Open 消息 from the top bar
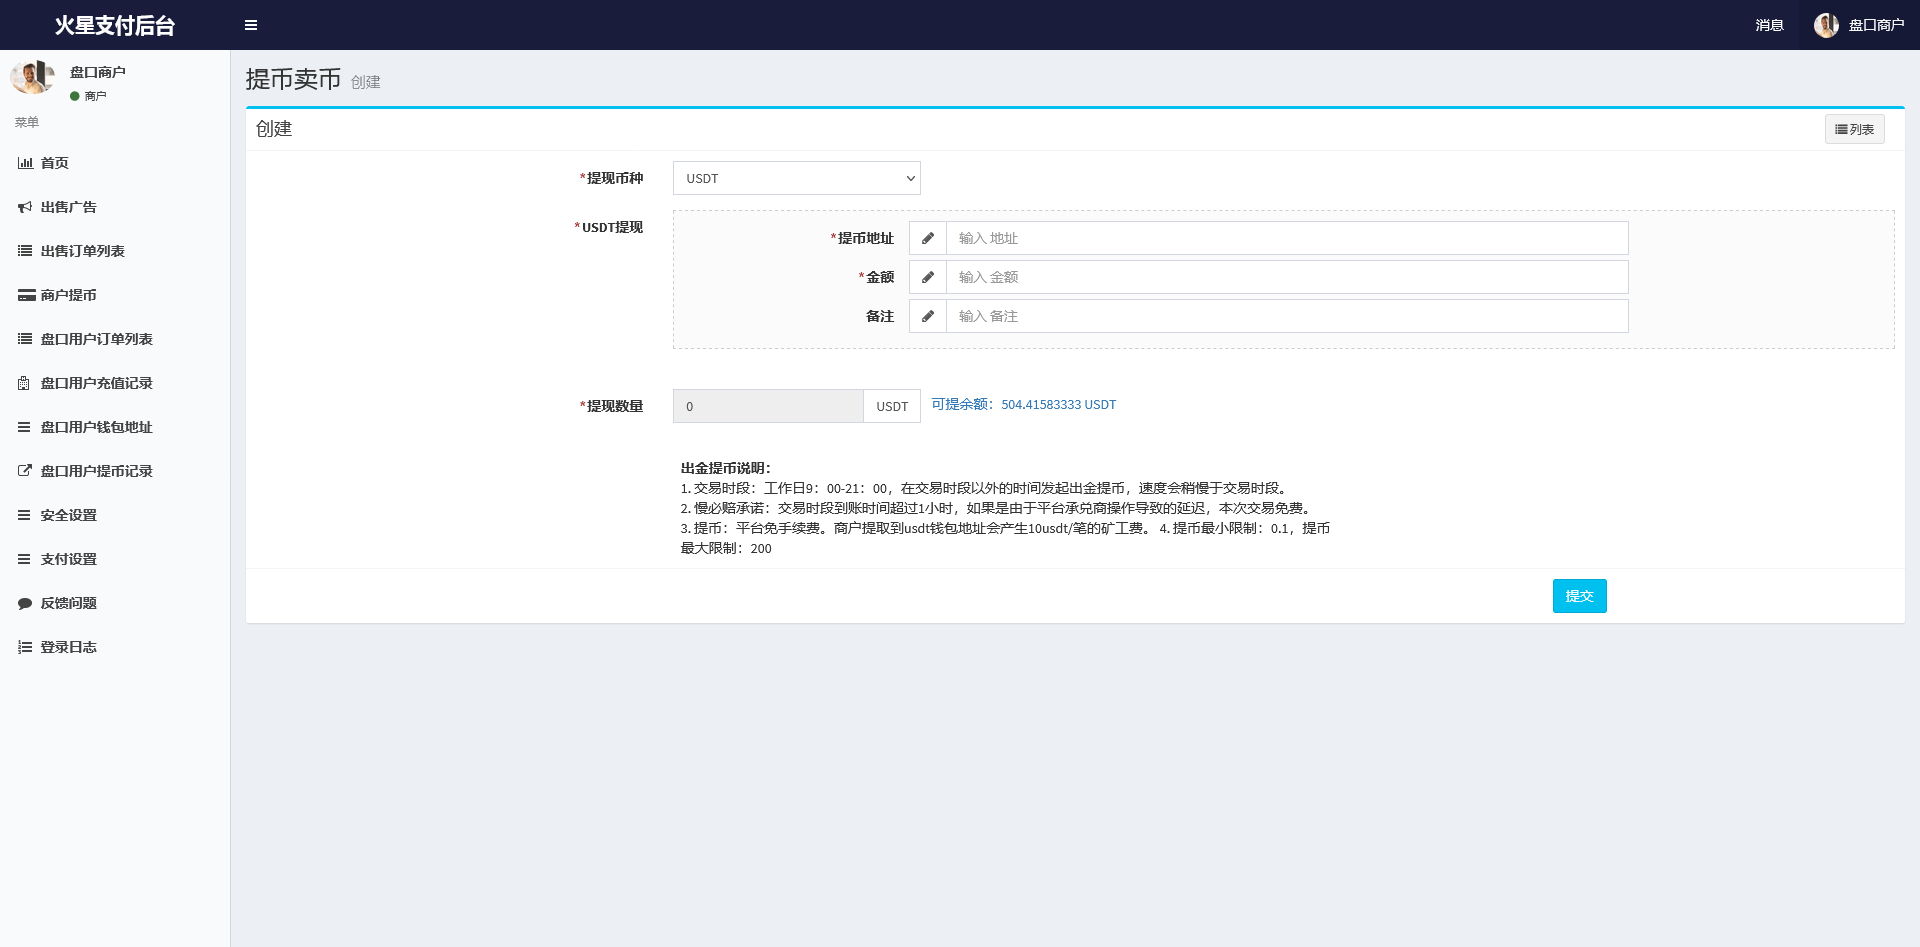 pos(1769,24)
